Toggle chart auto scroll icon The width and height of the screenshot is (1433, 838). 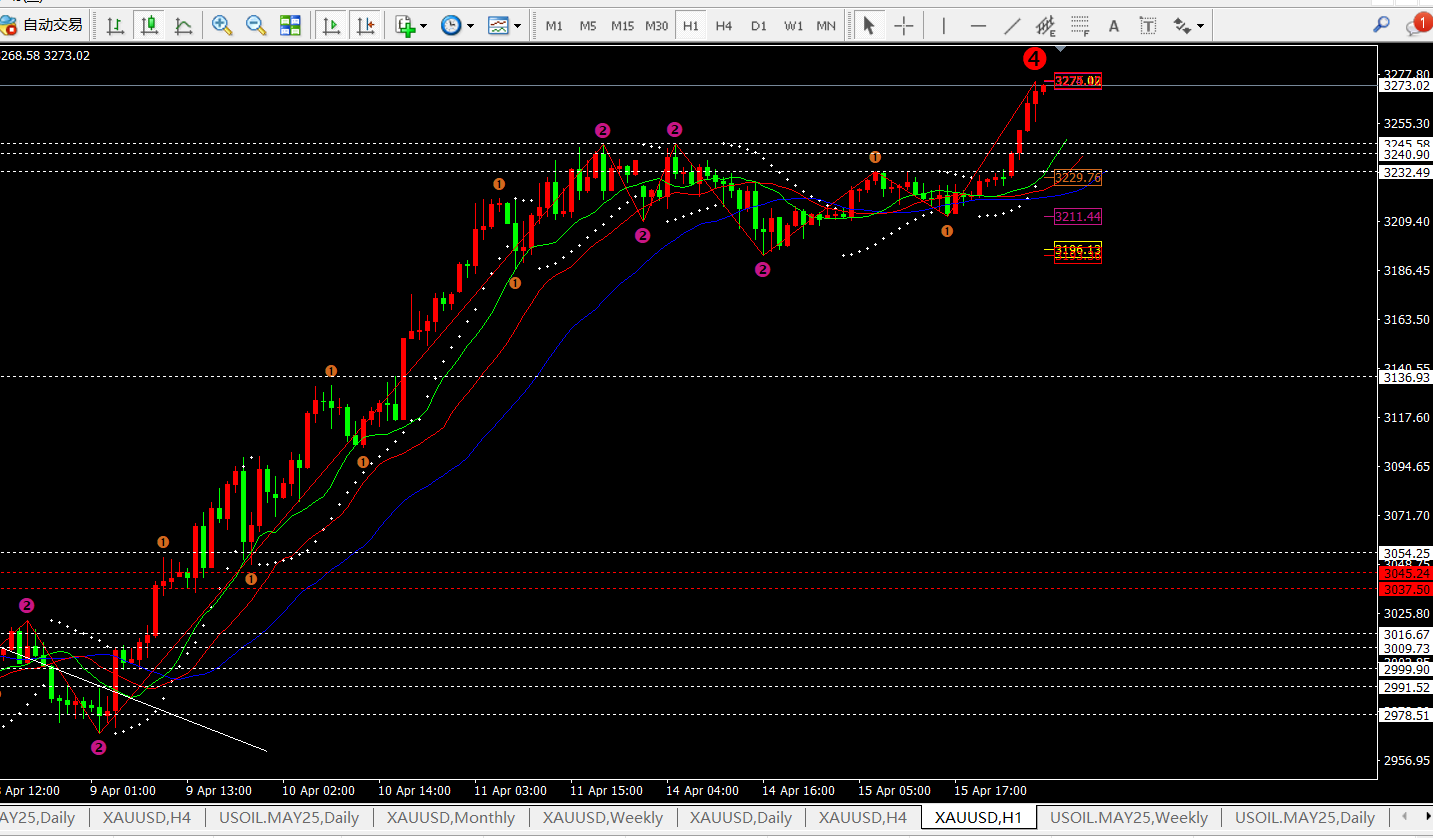tap(331, 25)
